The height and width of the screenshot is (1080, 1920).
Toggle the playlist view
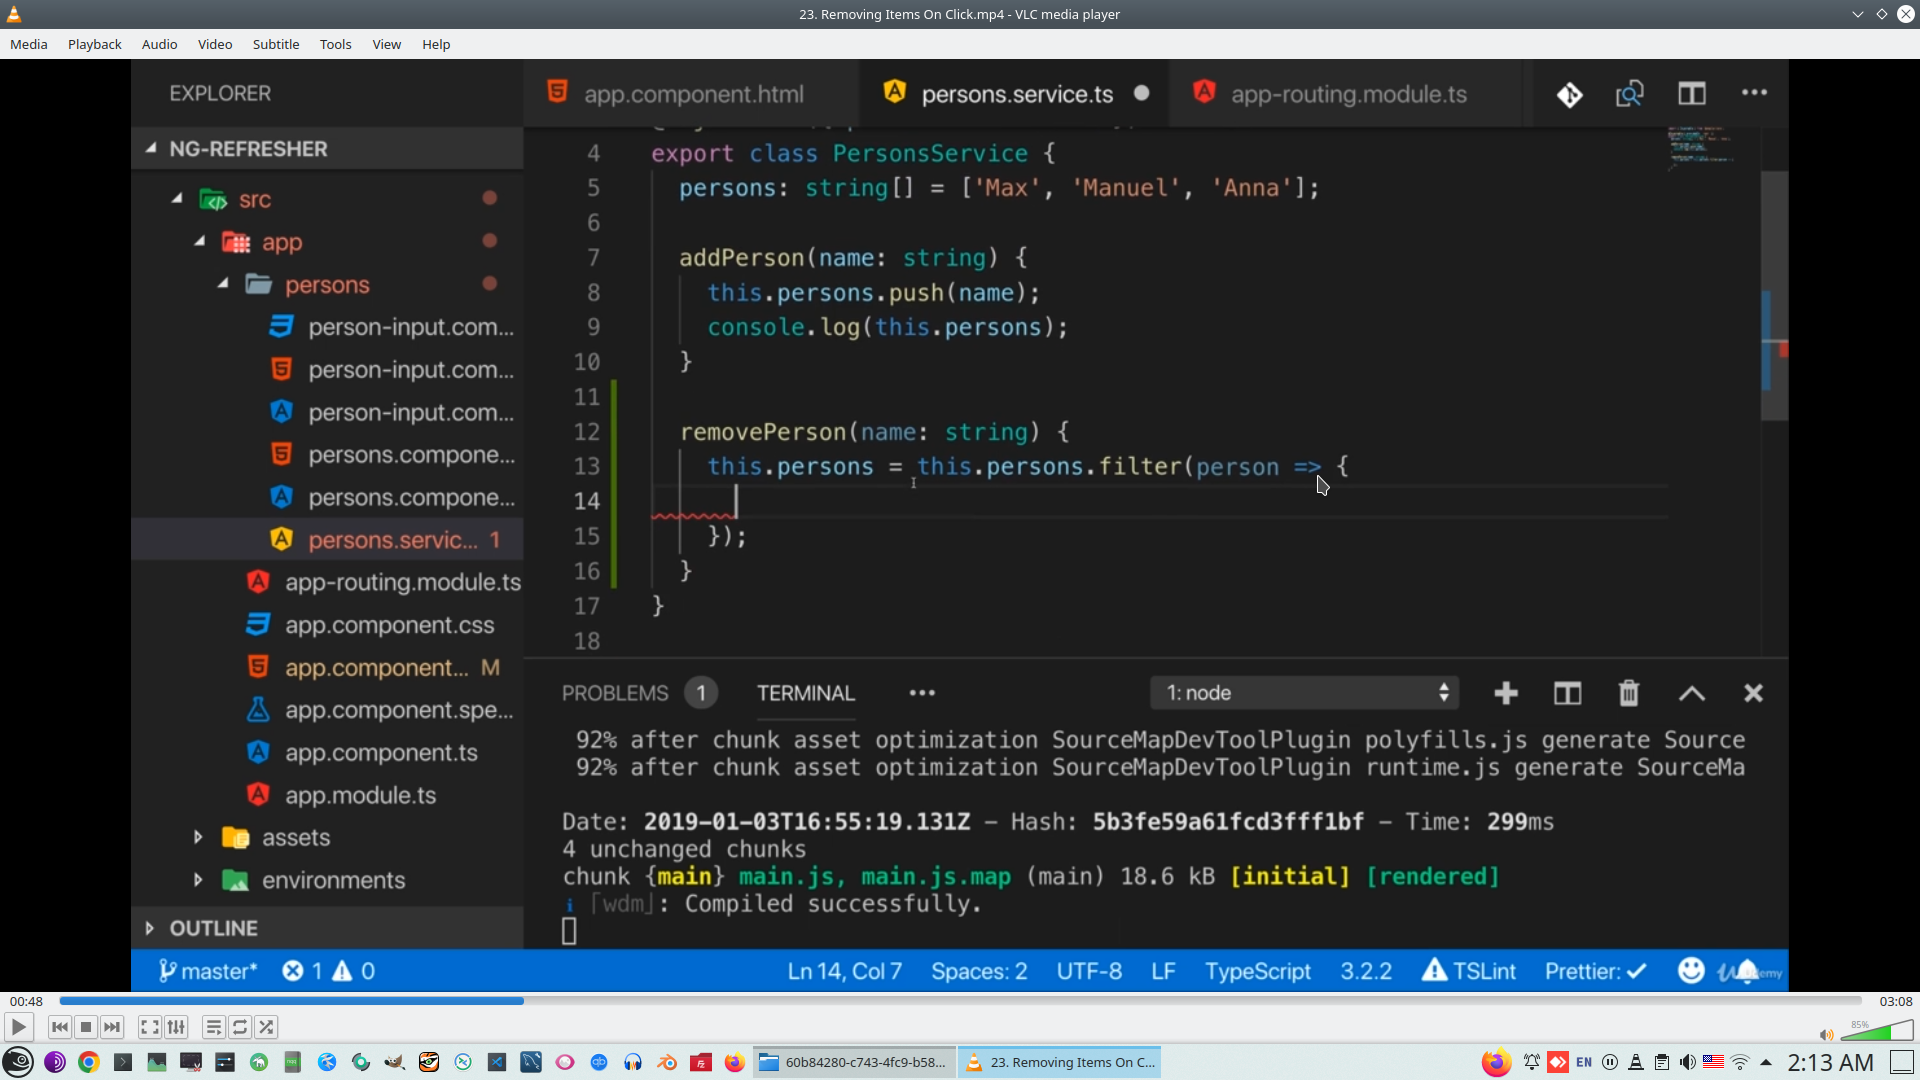pyautogui.click(x=213, y=1027)
